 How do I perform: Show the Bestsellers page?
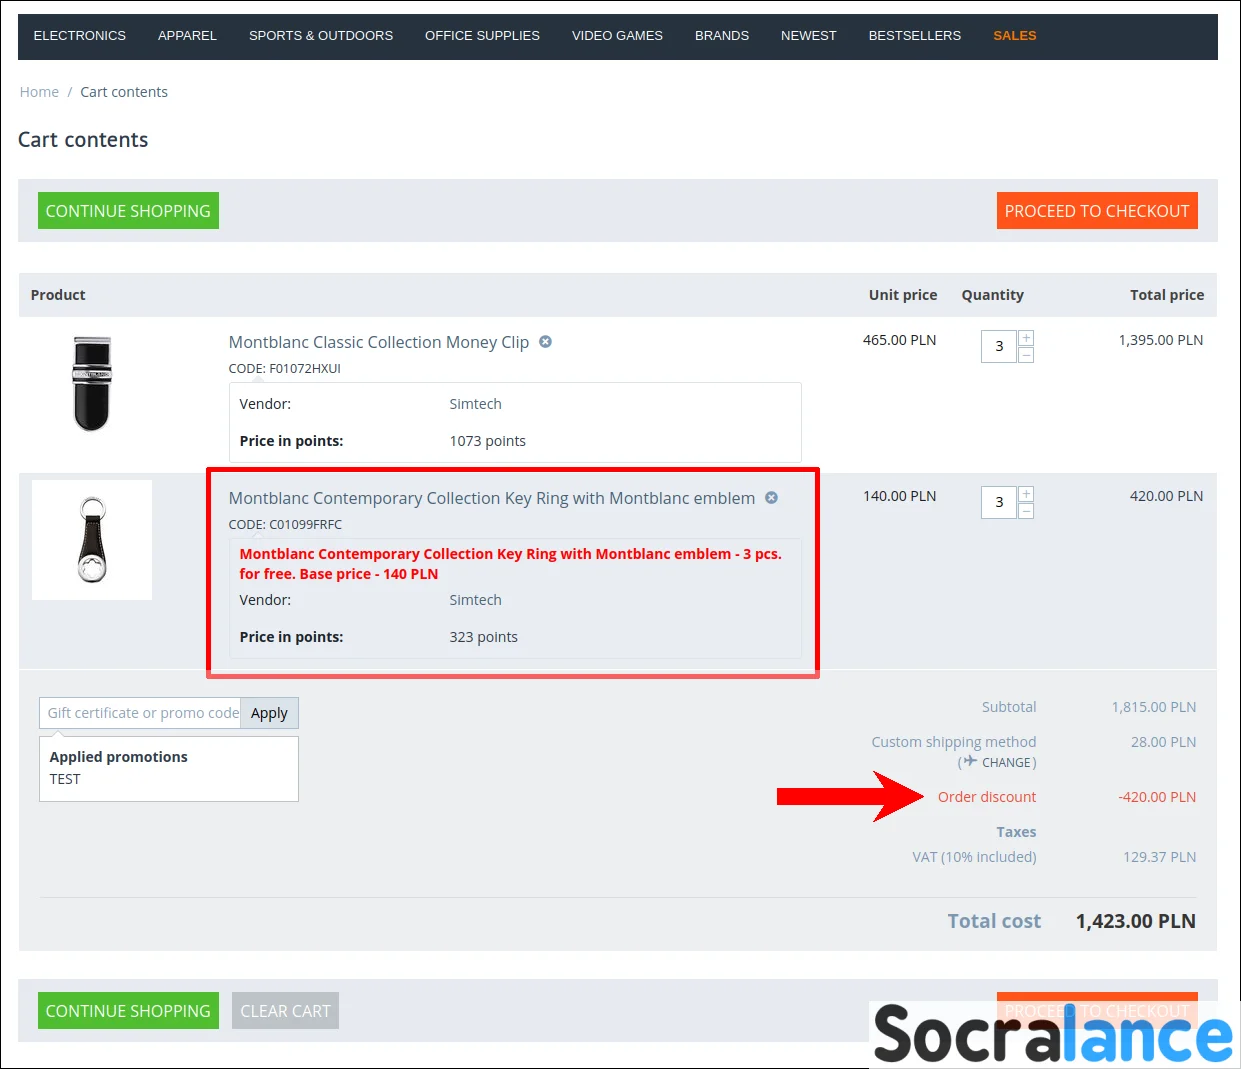click(x=914, y=36)
